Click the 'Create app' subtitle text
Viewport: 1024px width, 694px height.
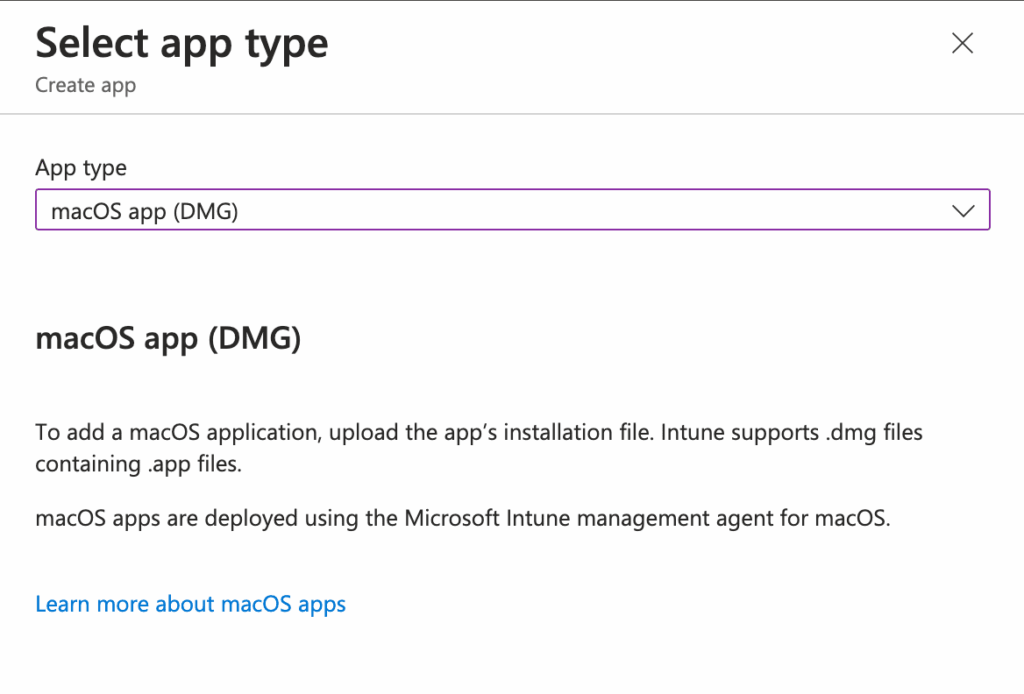click(x=85, y=85)
